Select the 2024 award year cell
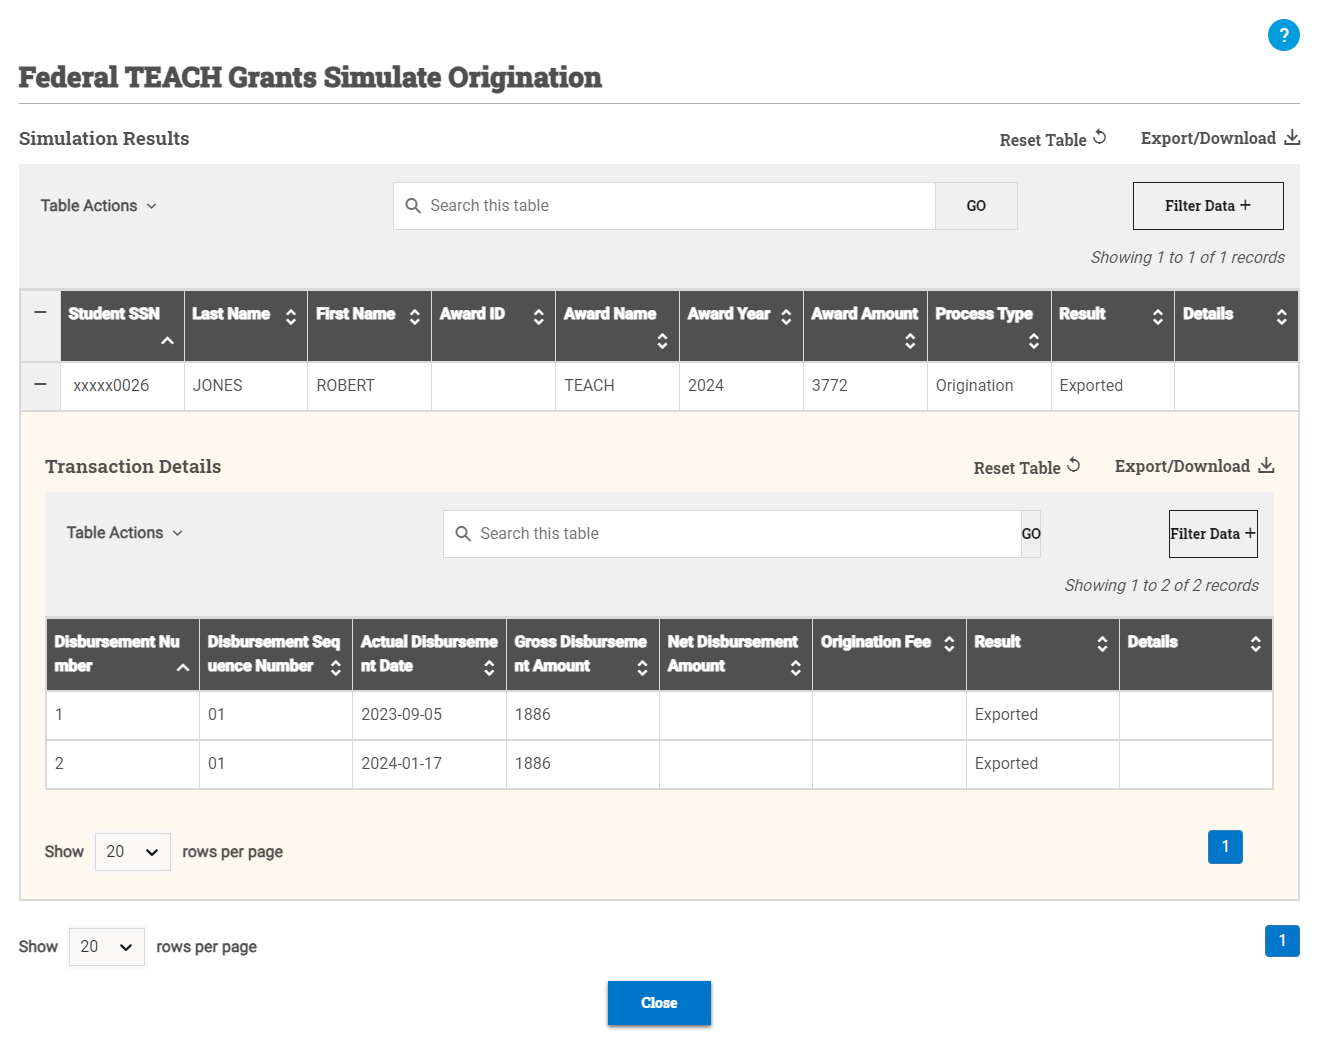This screenshot has height=1051, width=1319. tap(741, 386)
